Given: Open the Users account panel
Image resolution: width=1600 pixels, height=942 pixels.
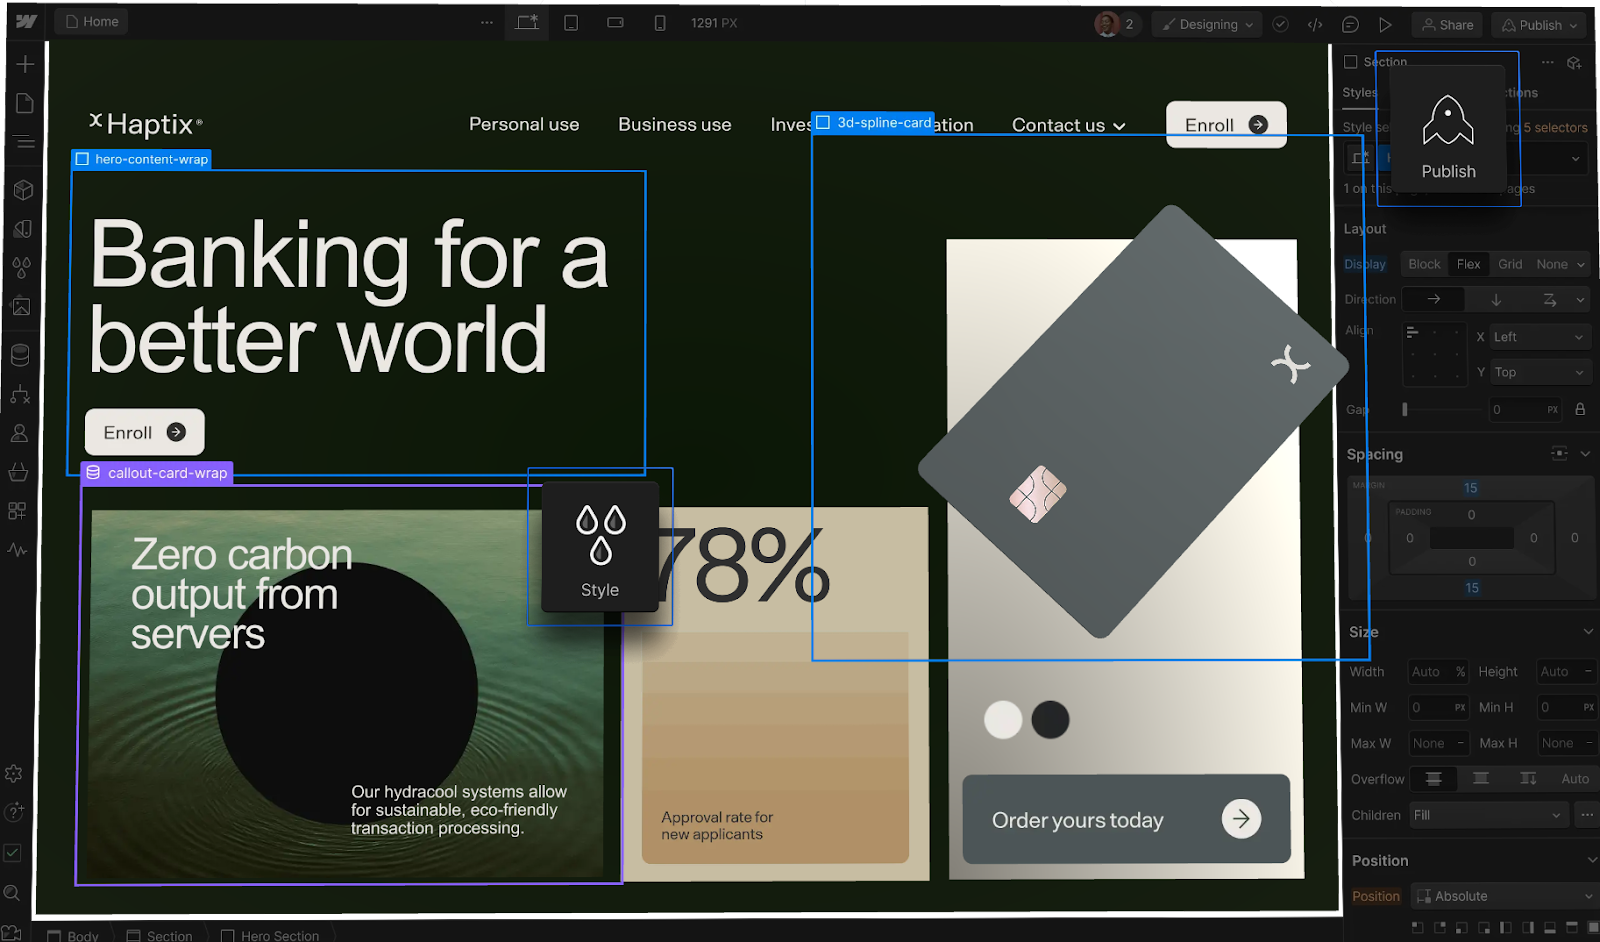Looking at the screenshot, I should pos(19,433).
